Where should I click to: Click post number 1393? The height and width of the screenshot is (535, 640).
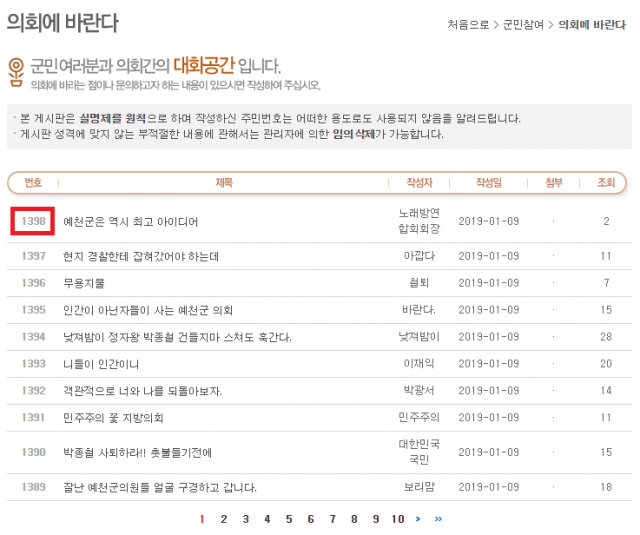33,364
